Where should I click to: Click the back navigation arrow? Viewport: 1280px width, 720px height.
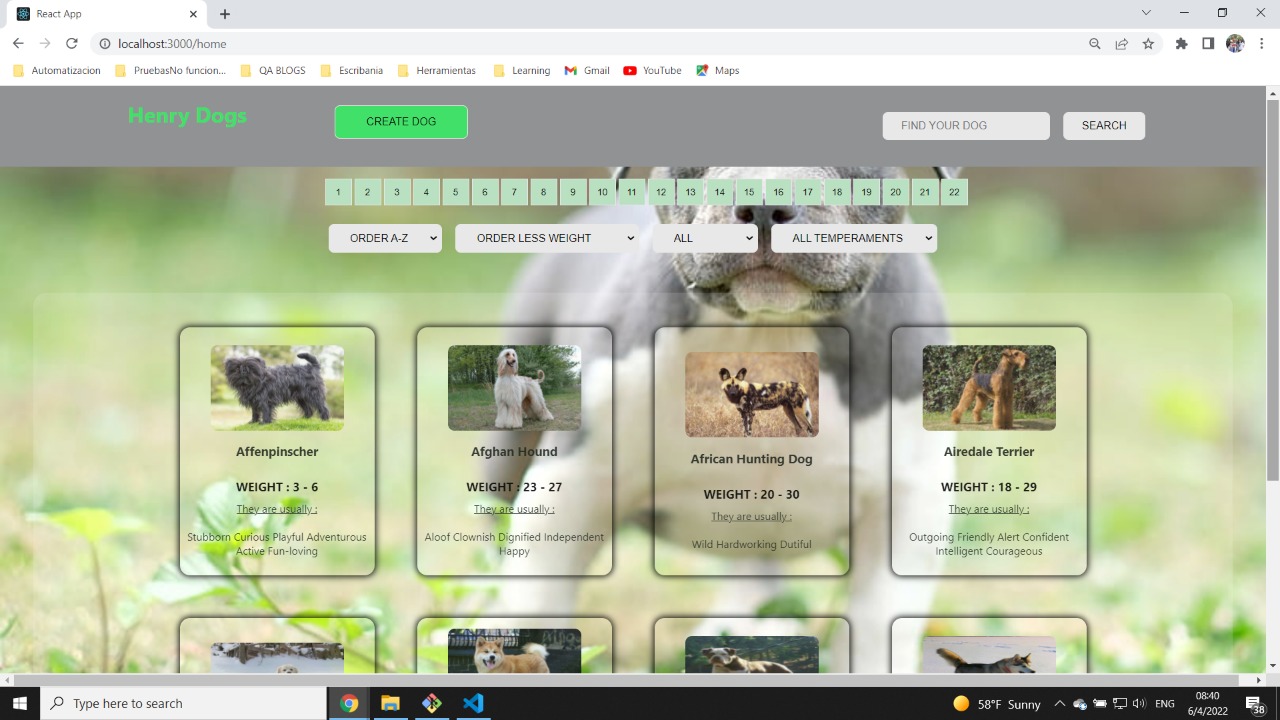(17, 43)
